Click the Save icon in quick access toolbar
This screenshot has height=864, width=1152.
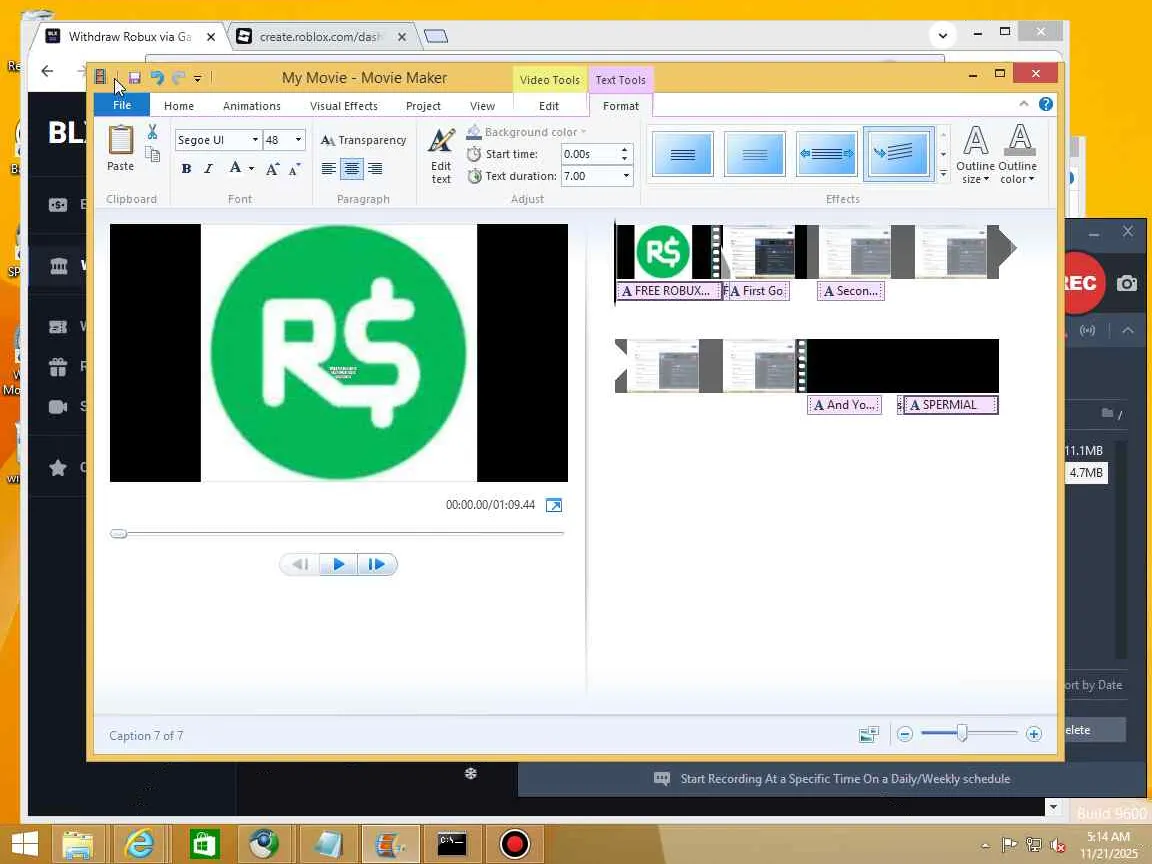(134, 77)
